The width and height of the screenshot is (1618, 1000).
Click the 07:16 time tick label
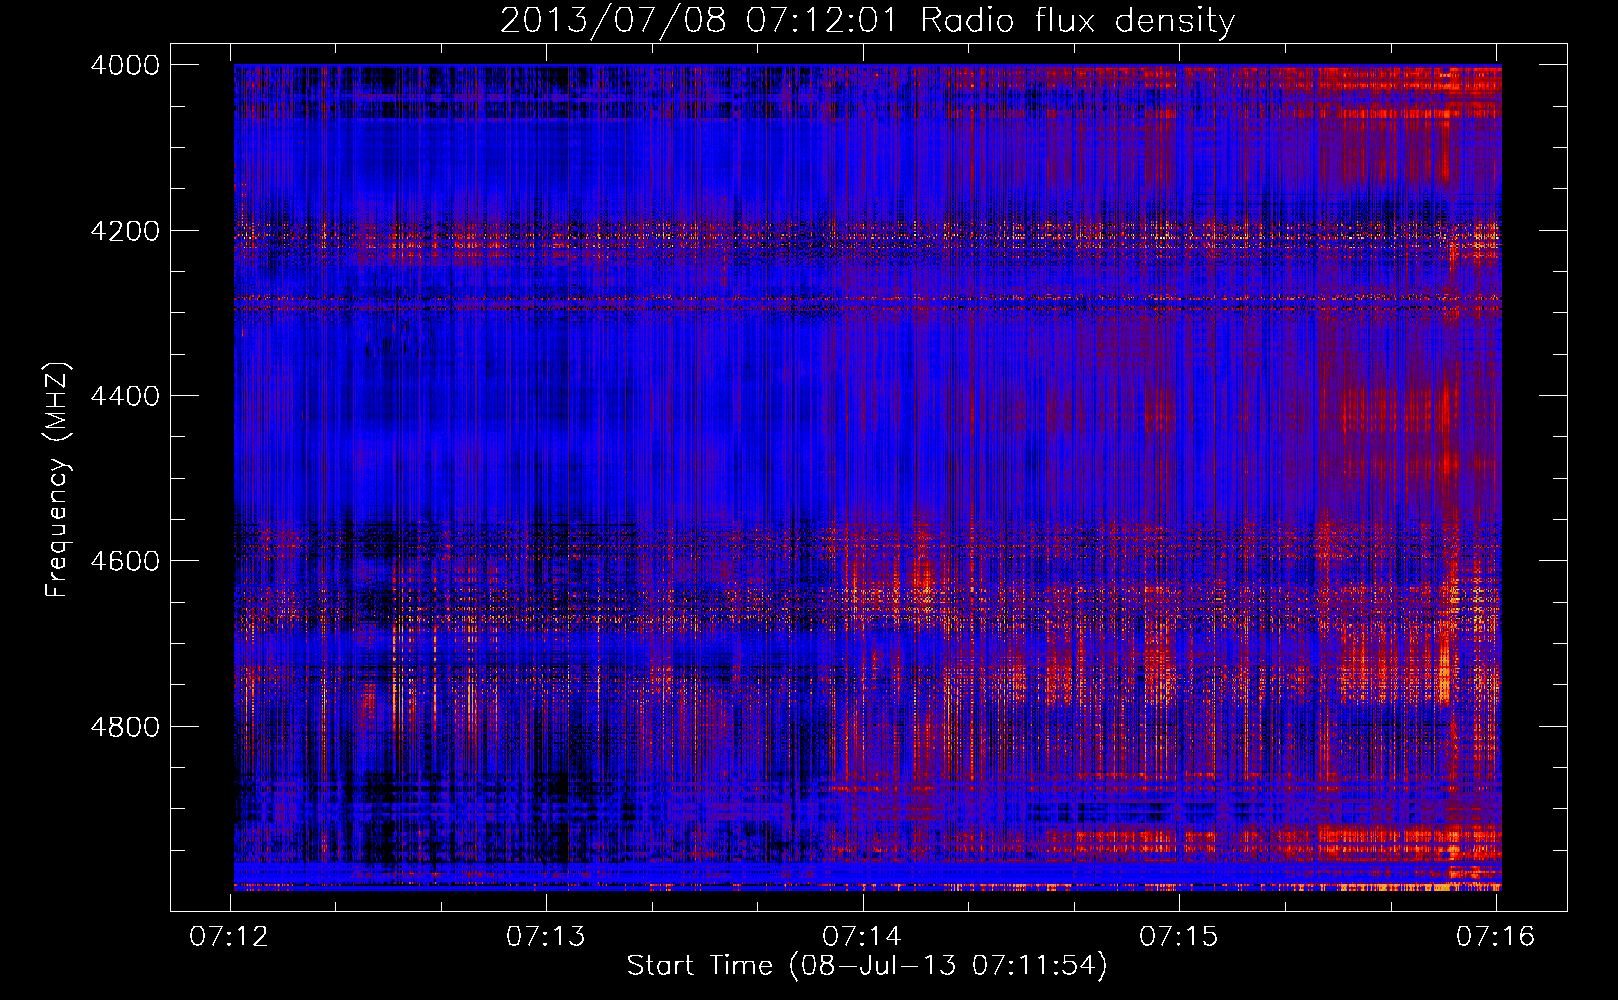[1495, 936]
